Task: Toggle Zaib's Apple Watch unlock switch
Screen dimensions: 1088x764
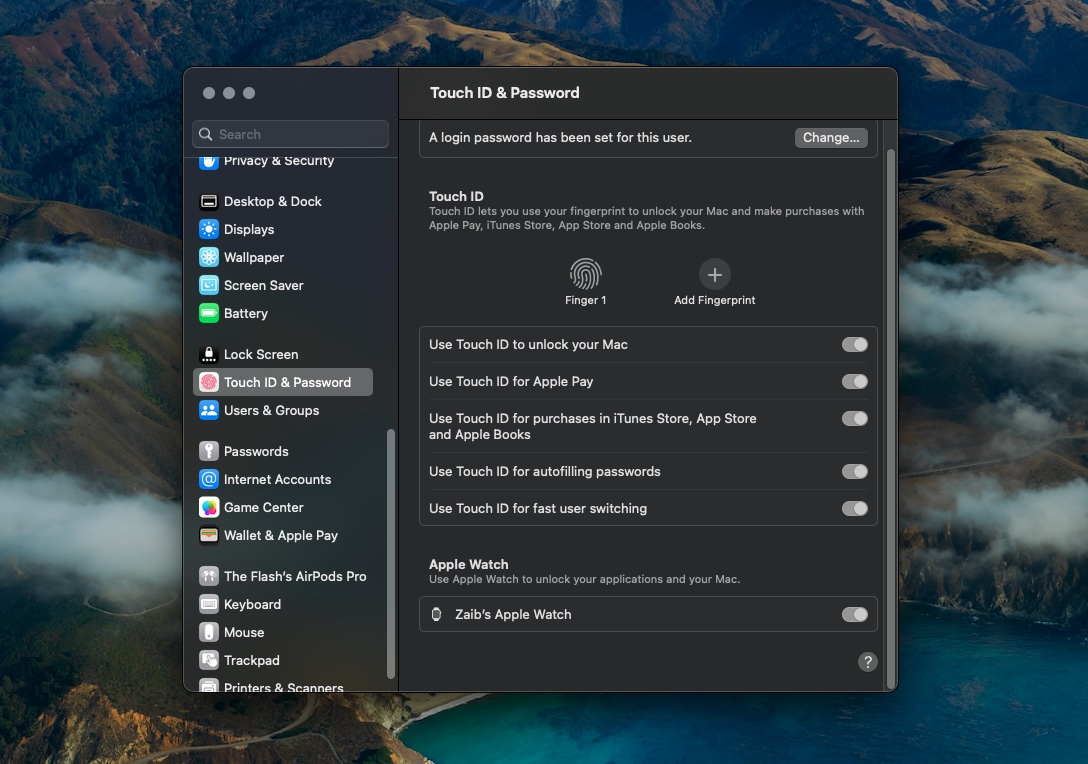Action: pos(855,615)
